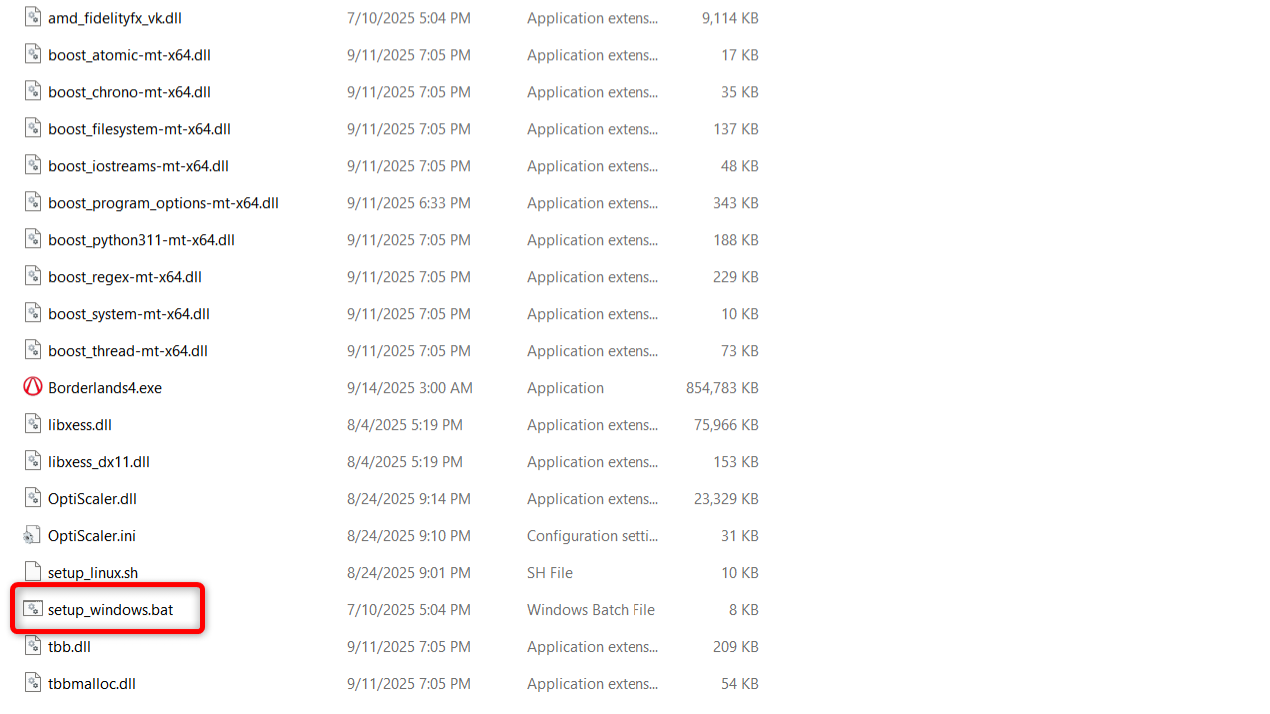Image resolution: width=1270 pixels, height=714 pixels.
Task: Click boost_thread-mt-x64.dll file name
Action: pyautogui.click(x=128, y=351)
